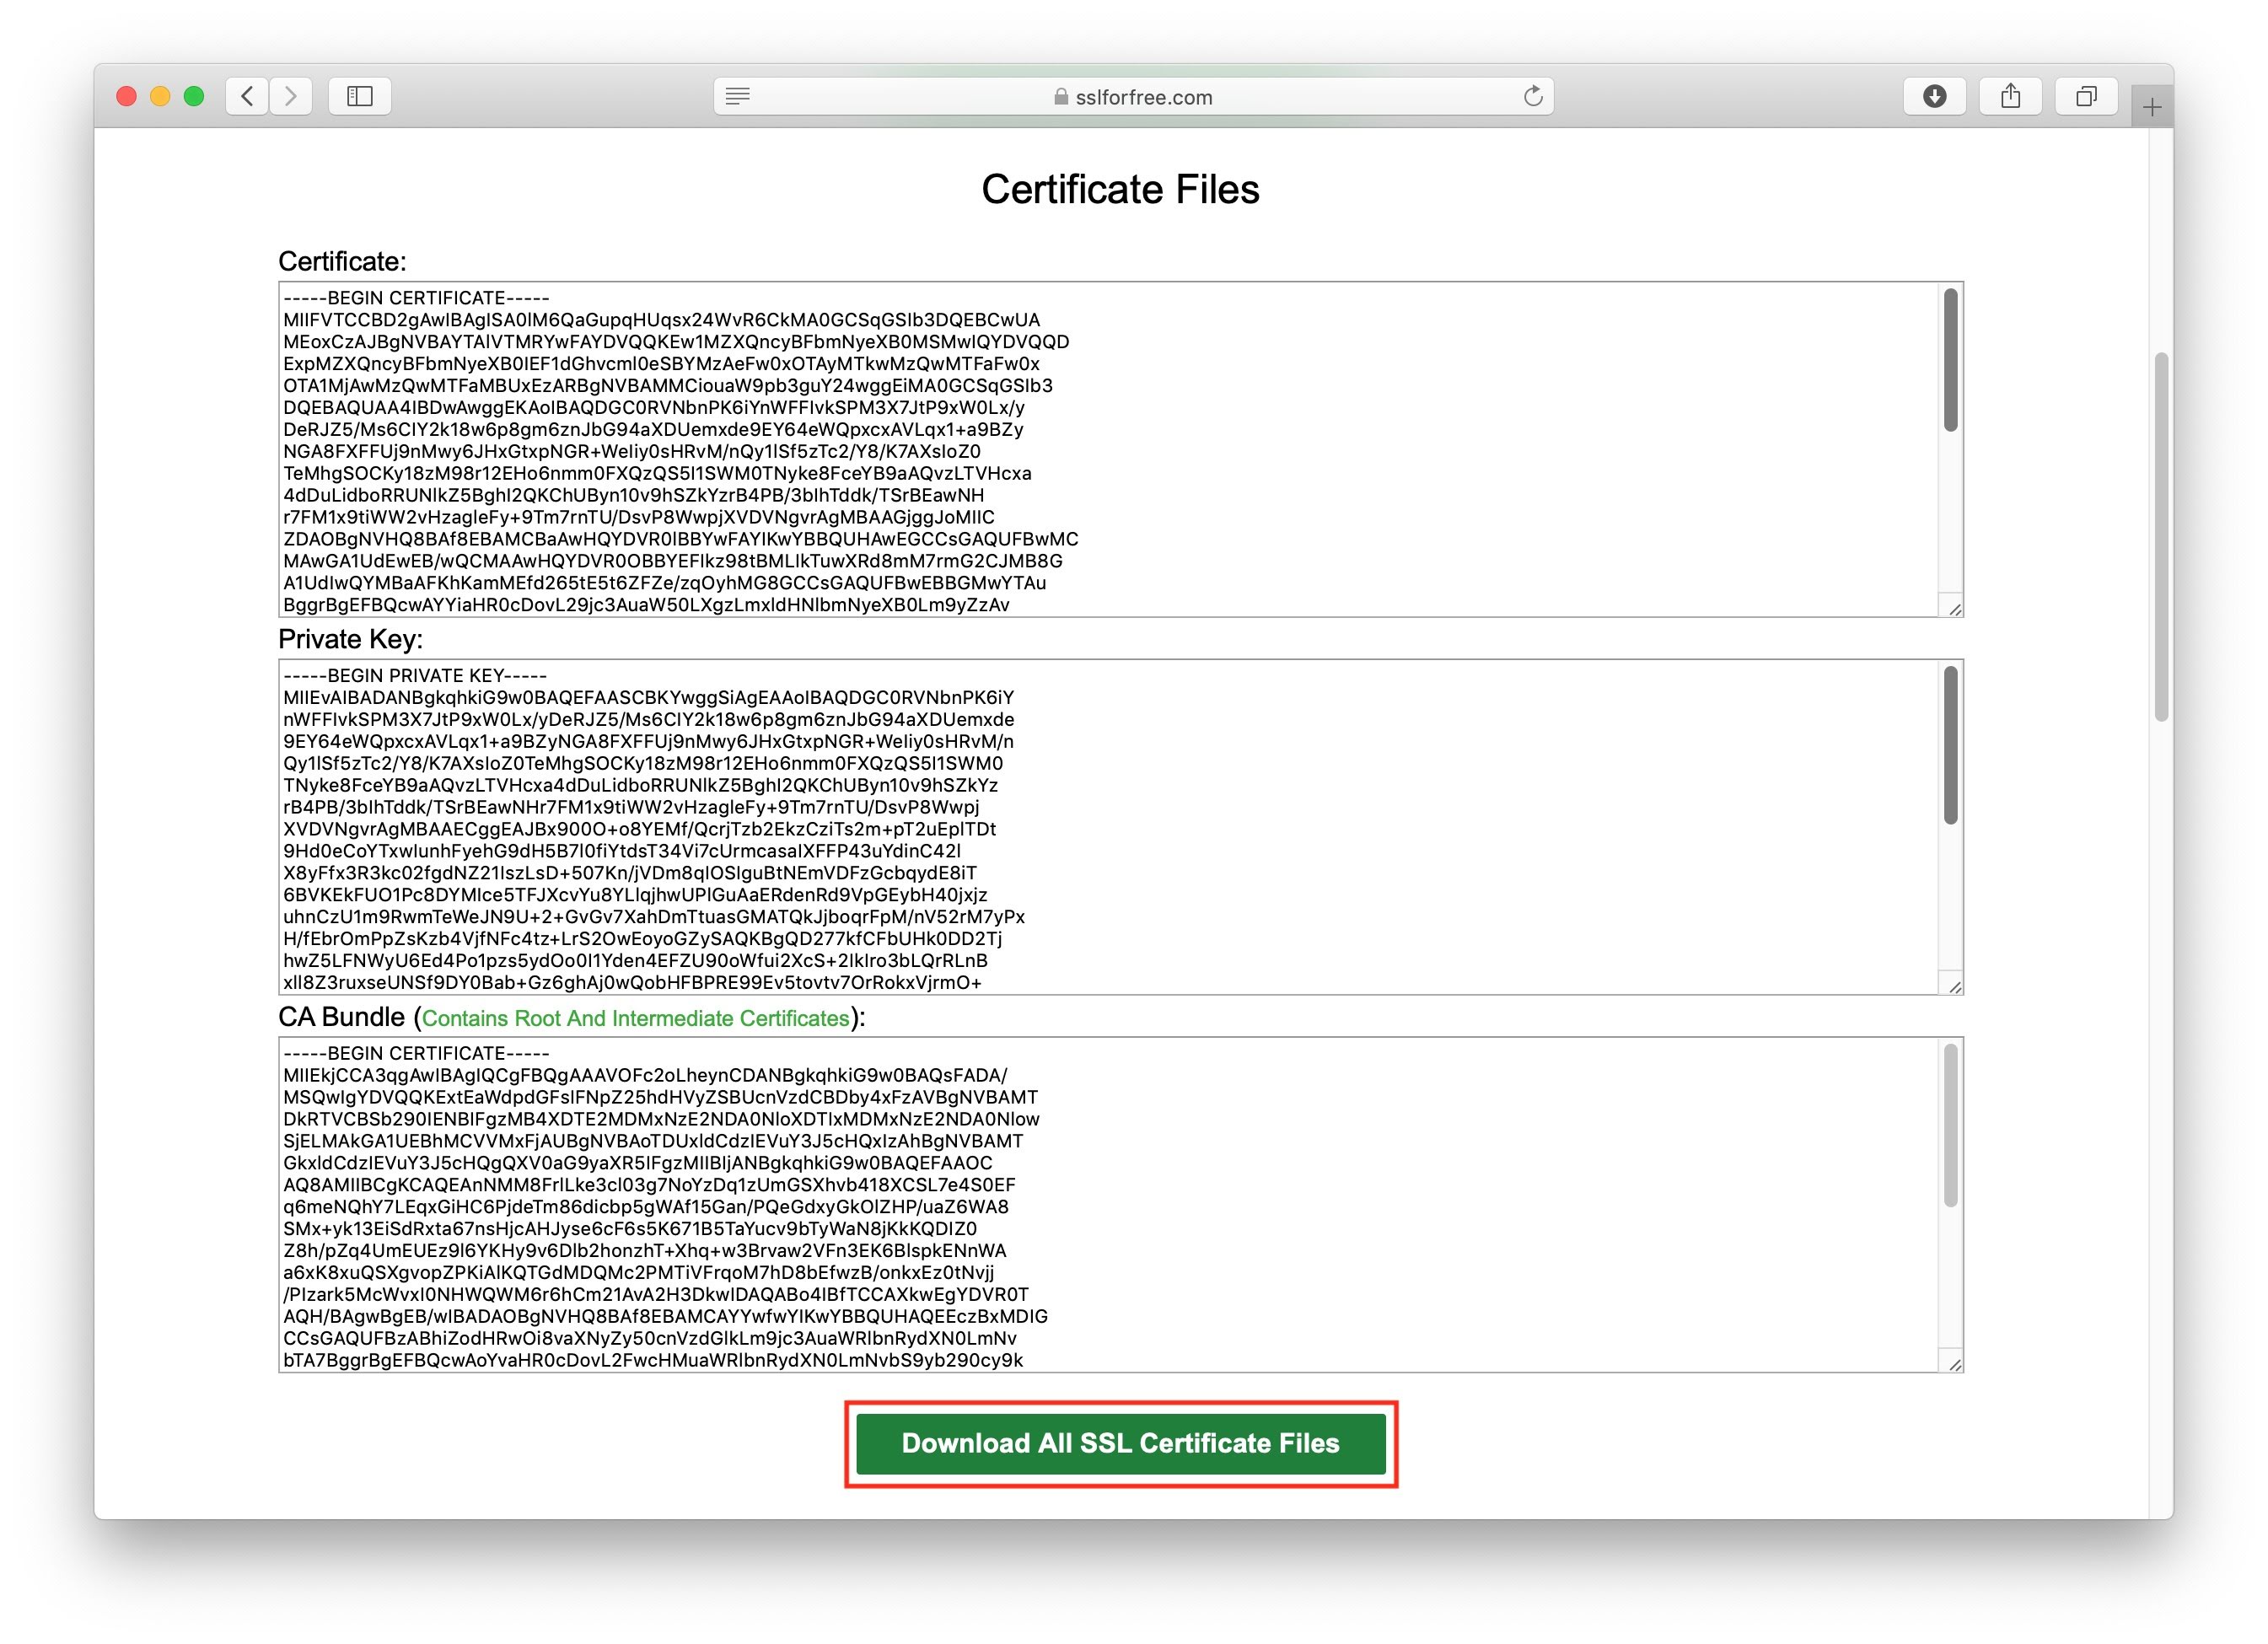Show tab overview icon

click(x=2085, y=96)
